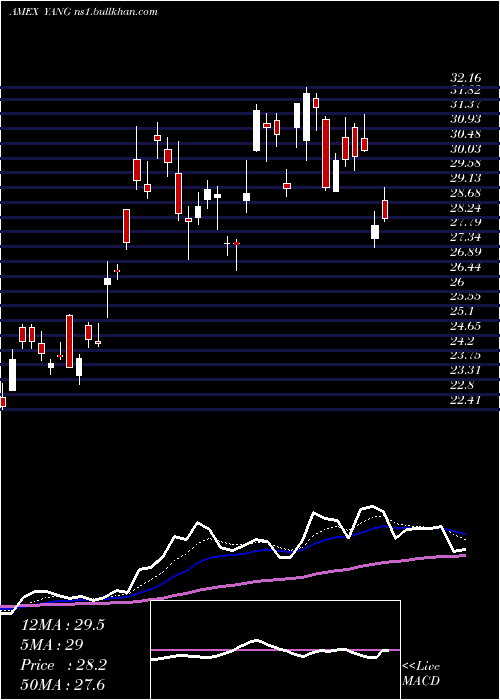Select the 32.16 price level label
500x700 pixels.
pyautogui.click(x=466, y=79)
